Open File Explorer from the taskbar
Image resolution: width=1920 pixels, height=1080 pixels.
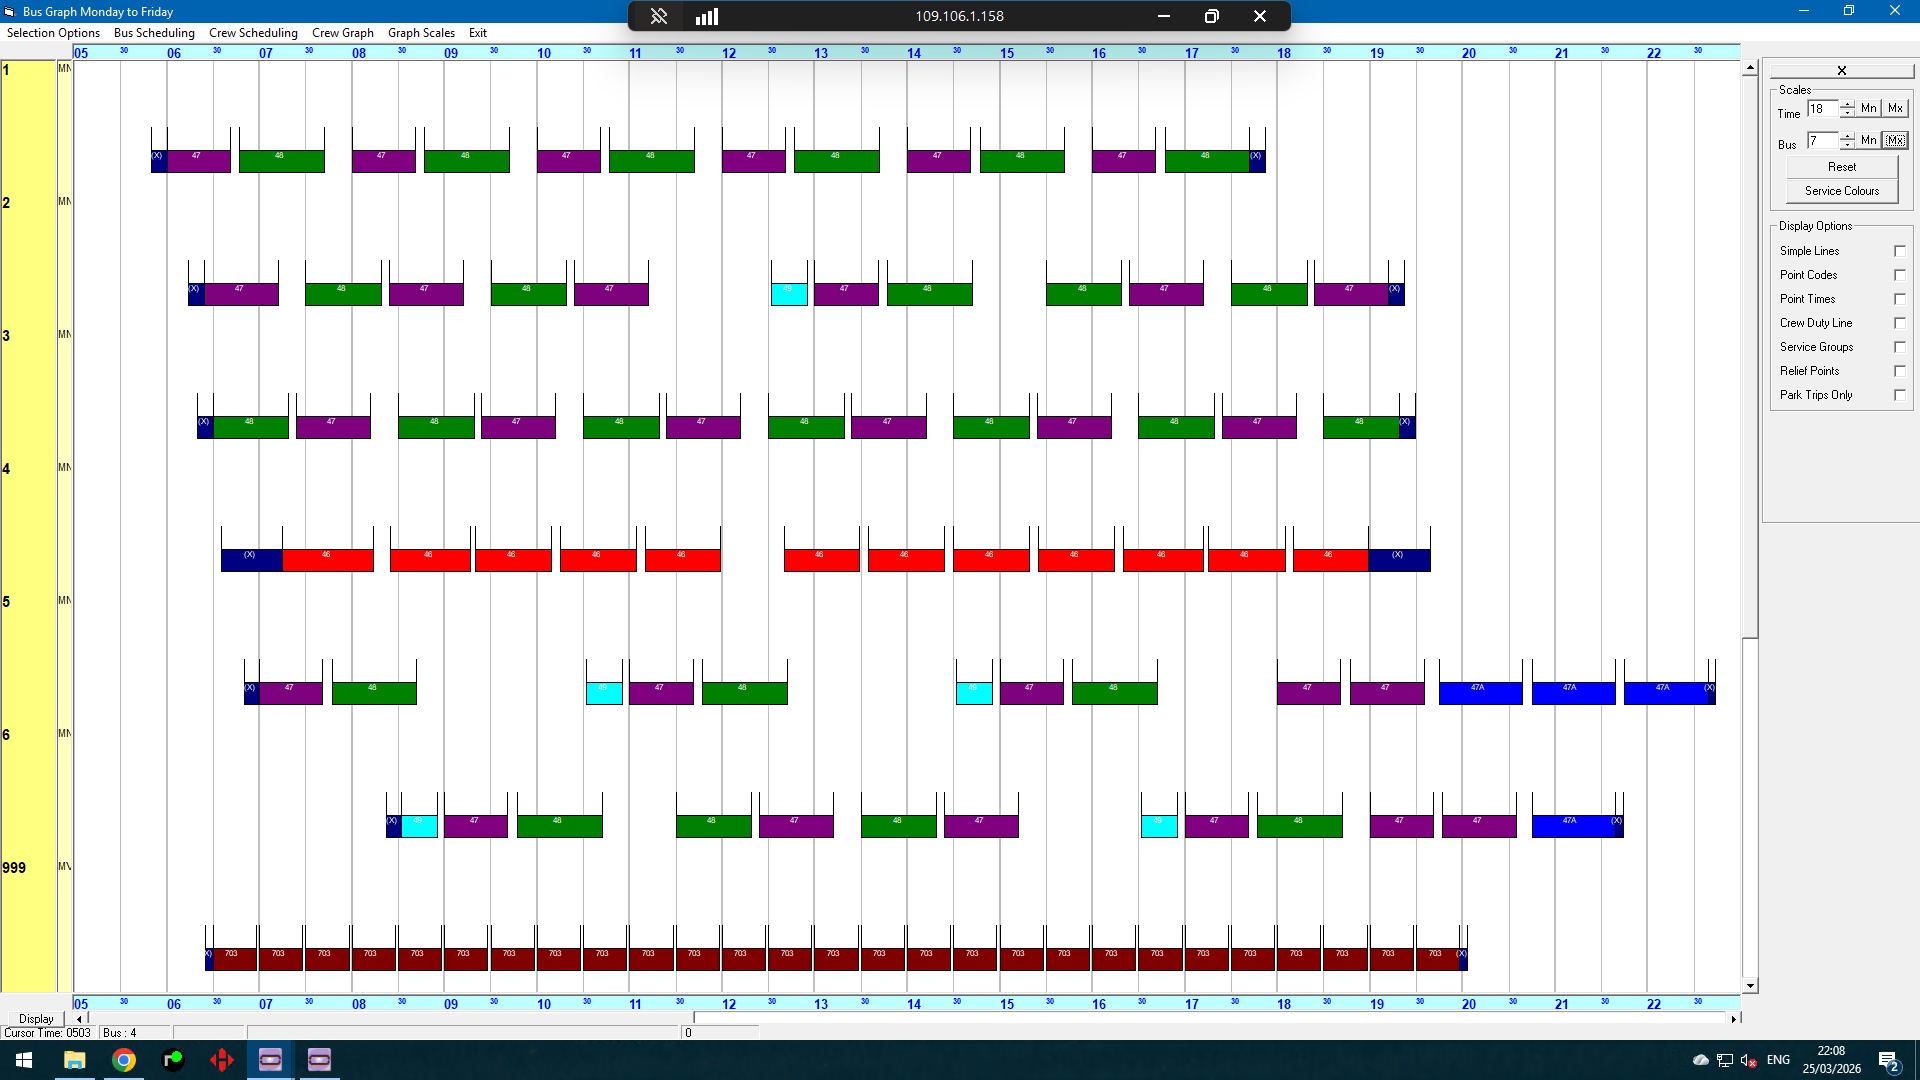point(75,1060)
